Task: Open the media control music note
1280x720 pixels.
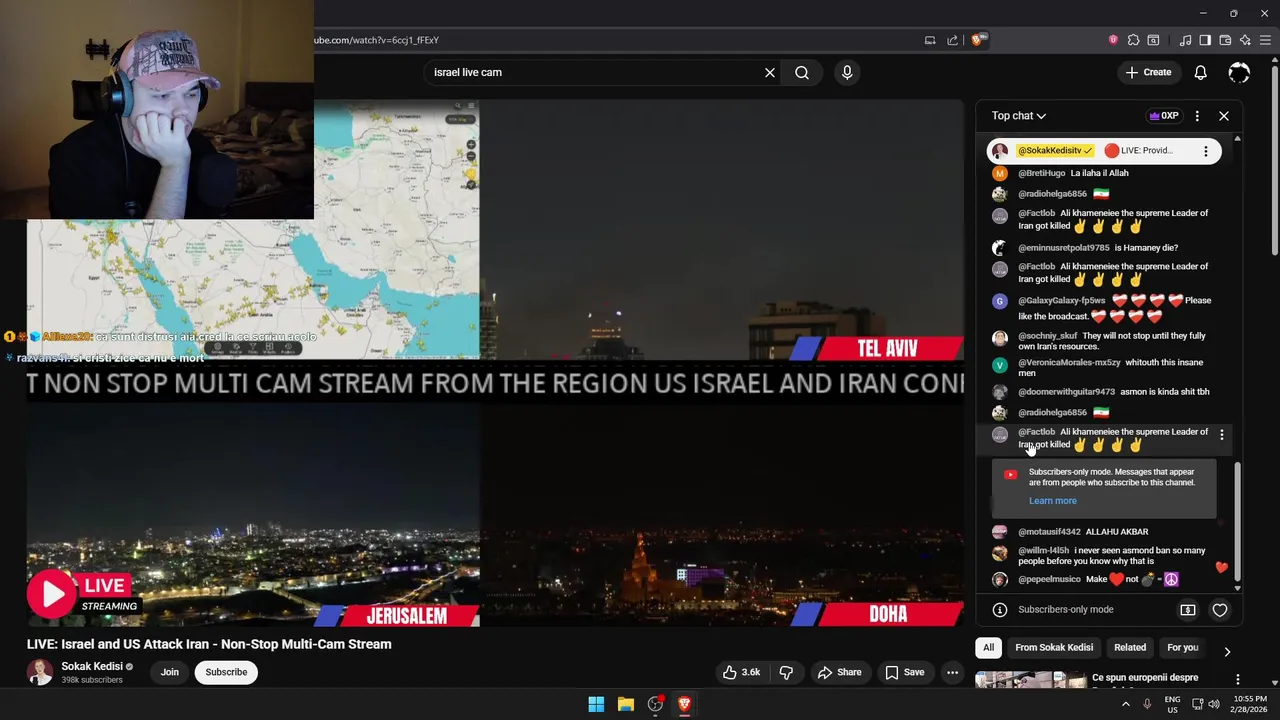Action: [x=1185, y=40]
